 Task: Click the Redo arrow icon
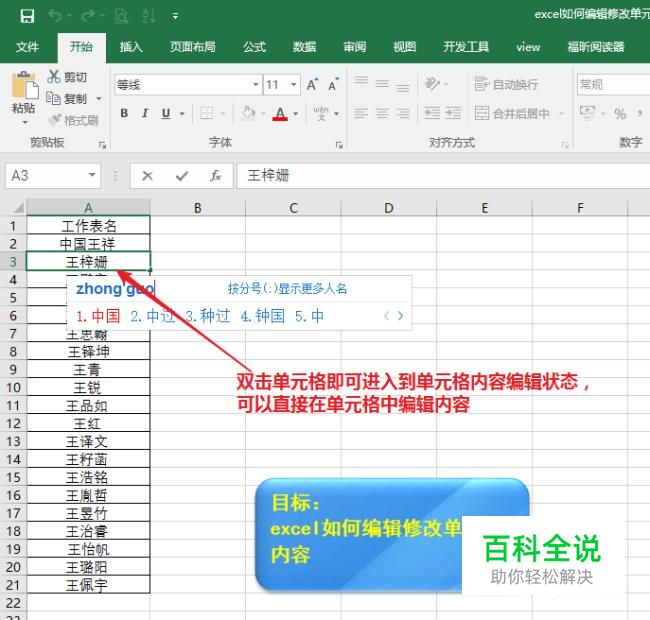87,16
